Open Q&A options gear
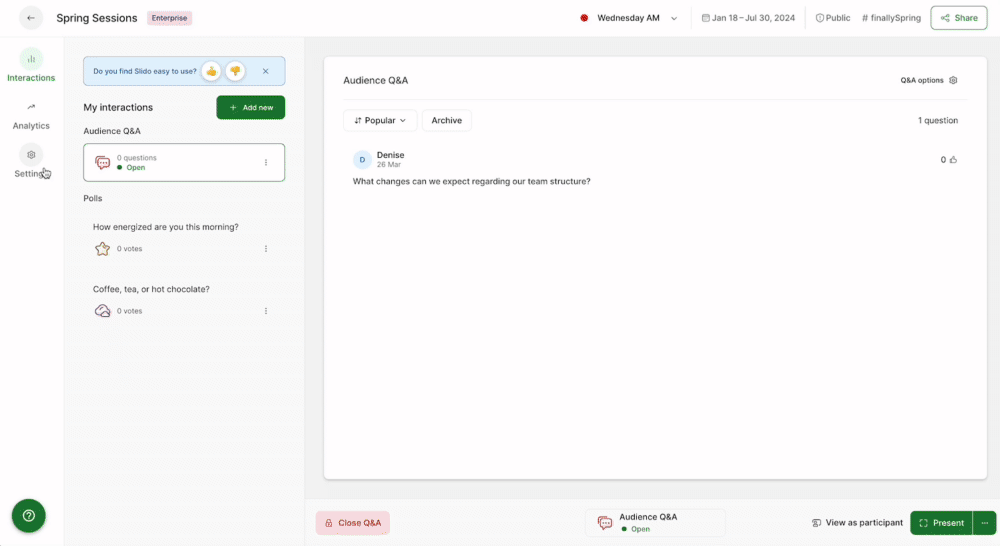This screenshot has height=546, width=1000. point(953,80)
